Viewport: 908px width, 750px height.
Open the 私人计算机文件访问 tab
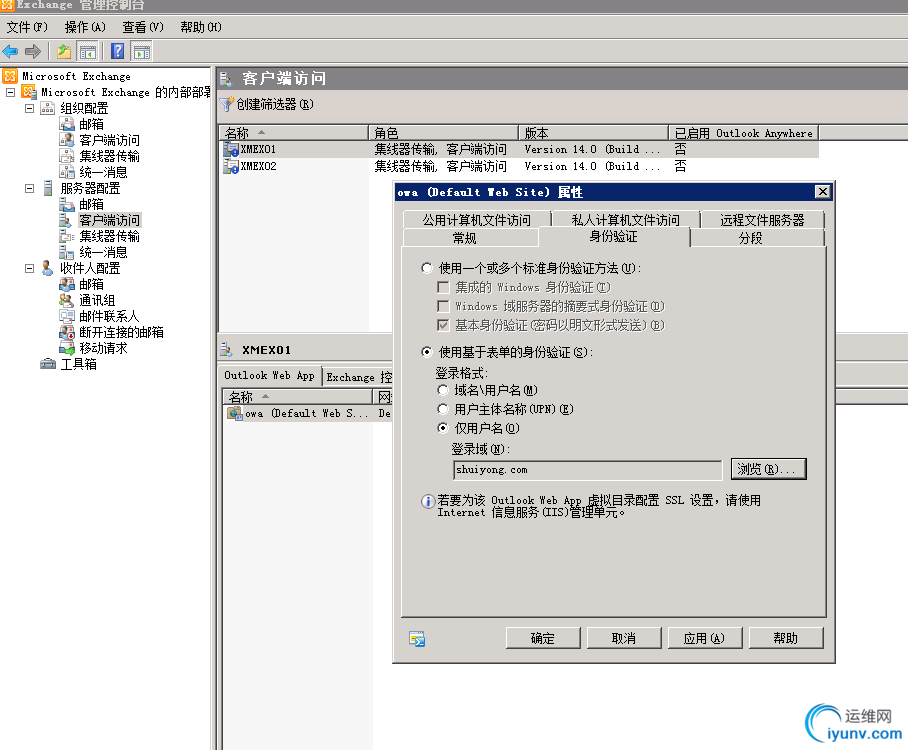coord(625,219)
